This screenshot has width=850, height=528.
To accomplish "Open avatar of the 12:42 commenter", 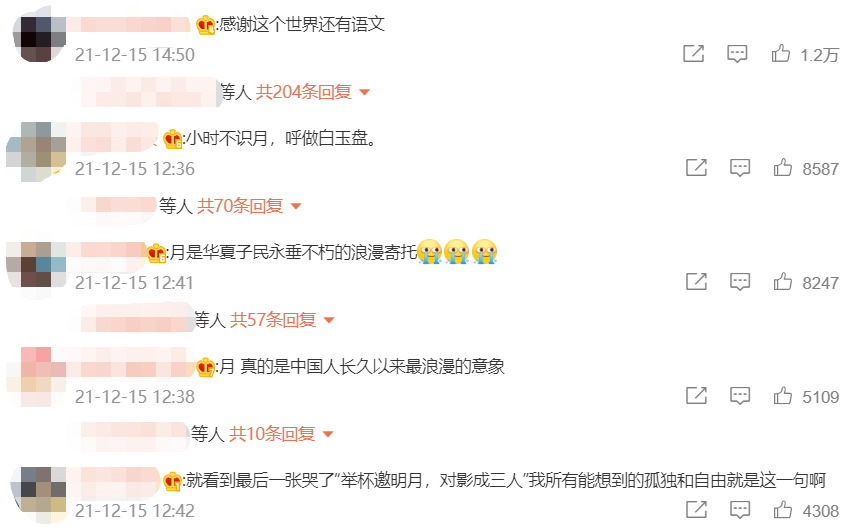I will [40, 492].
